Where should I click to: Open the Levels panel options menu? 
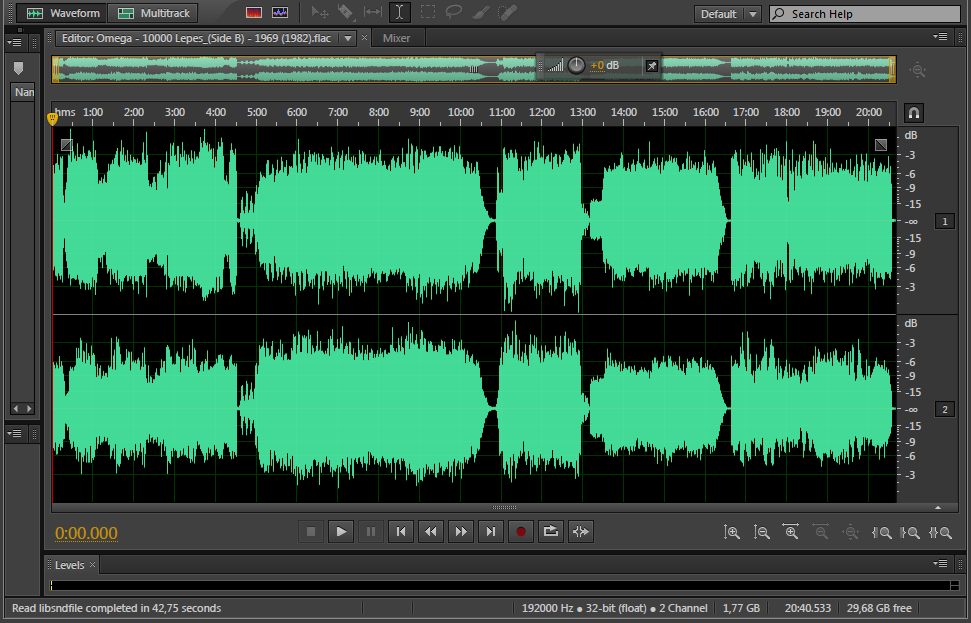(x=940, y=564)
